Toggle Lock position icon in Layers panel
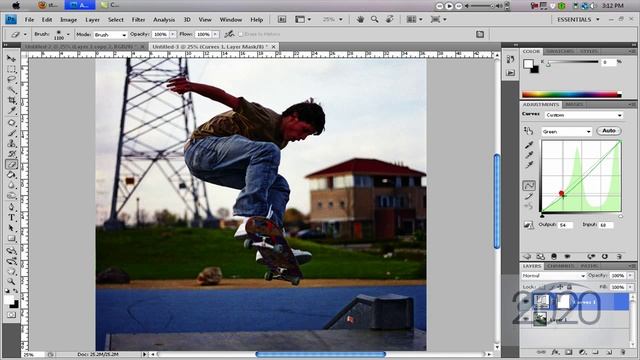The width and height of the screenshot is (640, 360). pos(560,287)
